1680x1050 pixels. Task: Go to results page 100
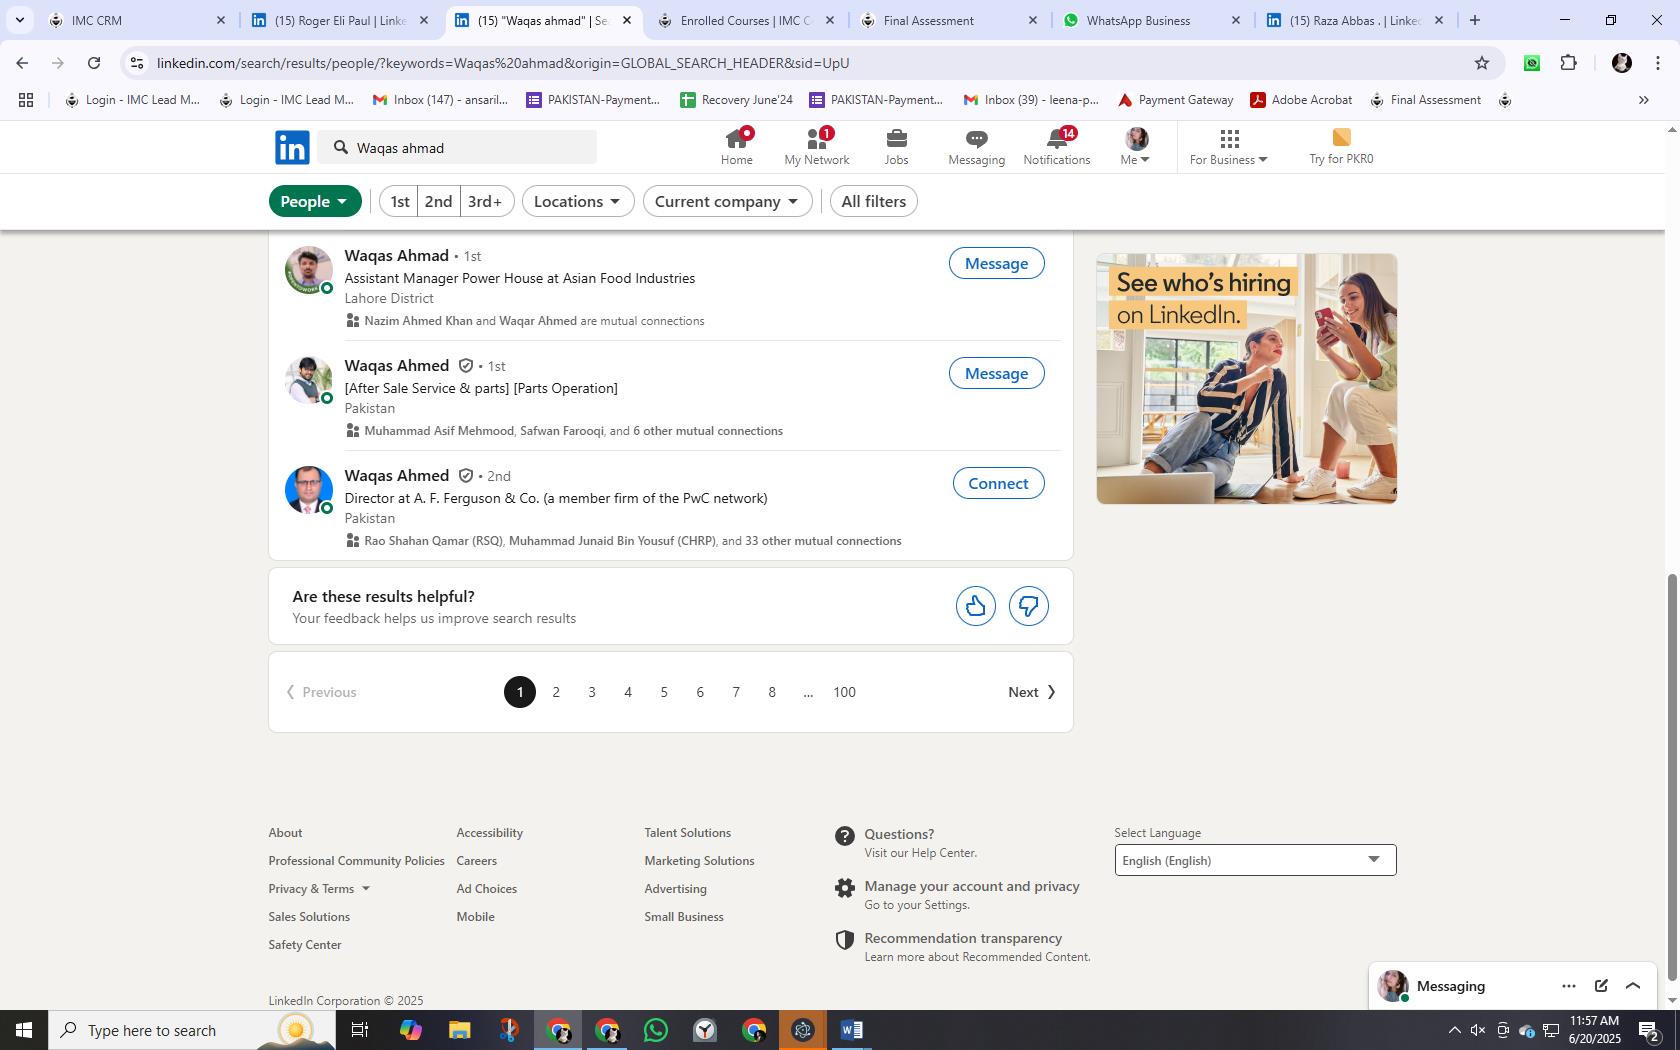point(844,692)
